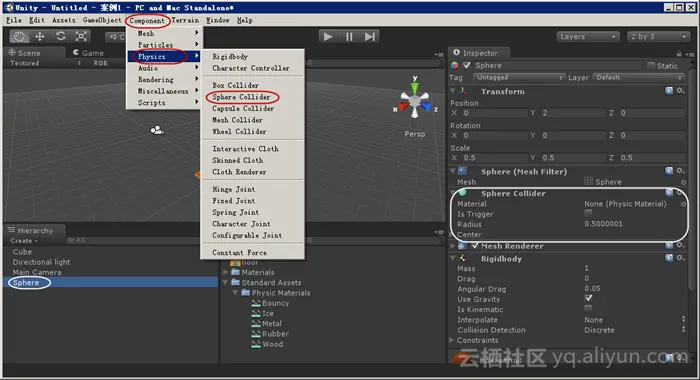700x380 pixels.
Task: Open Rigidbody gear settings menu
Action: [x=680, y=258]
